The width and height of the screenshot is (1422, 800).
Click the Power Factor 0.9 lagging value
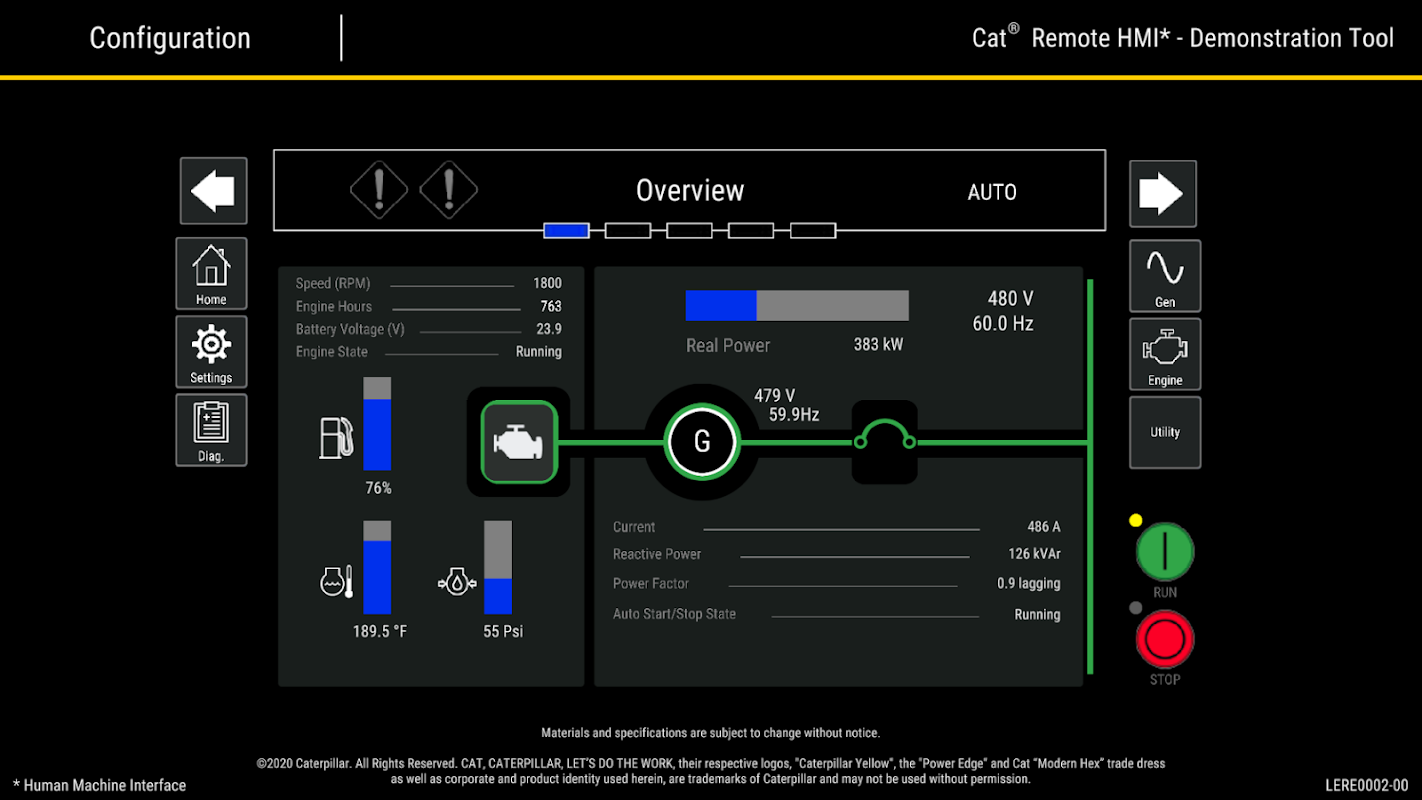[x=1029, y=583]
